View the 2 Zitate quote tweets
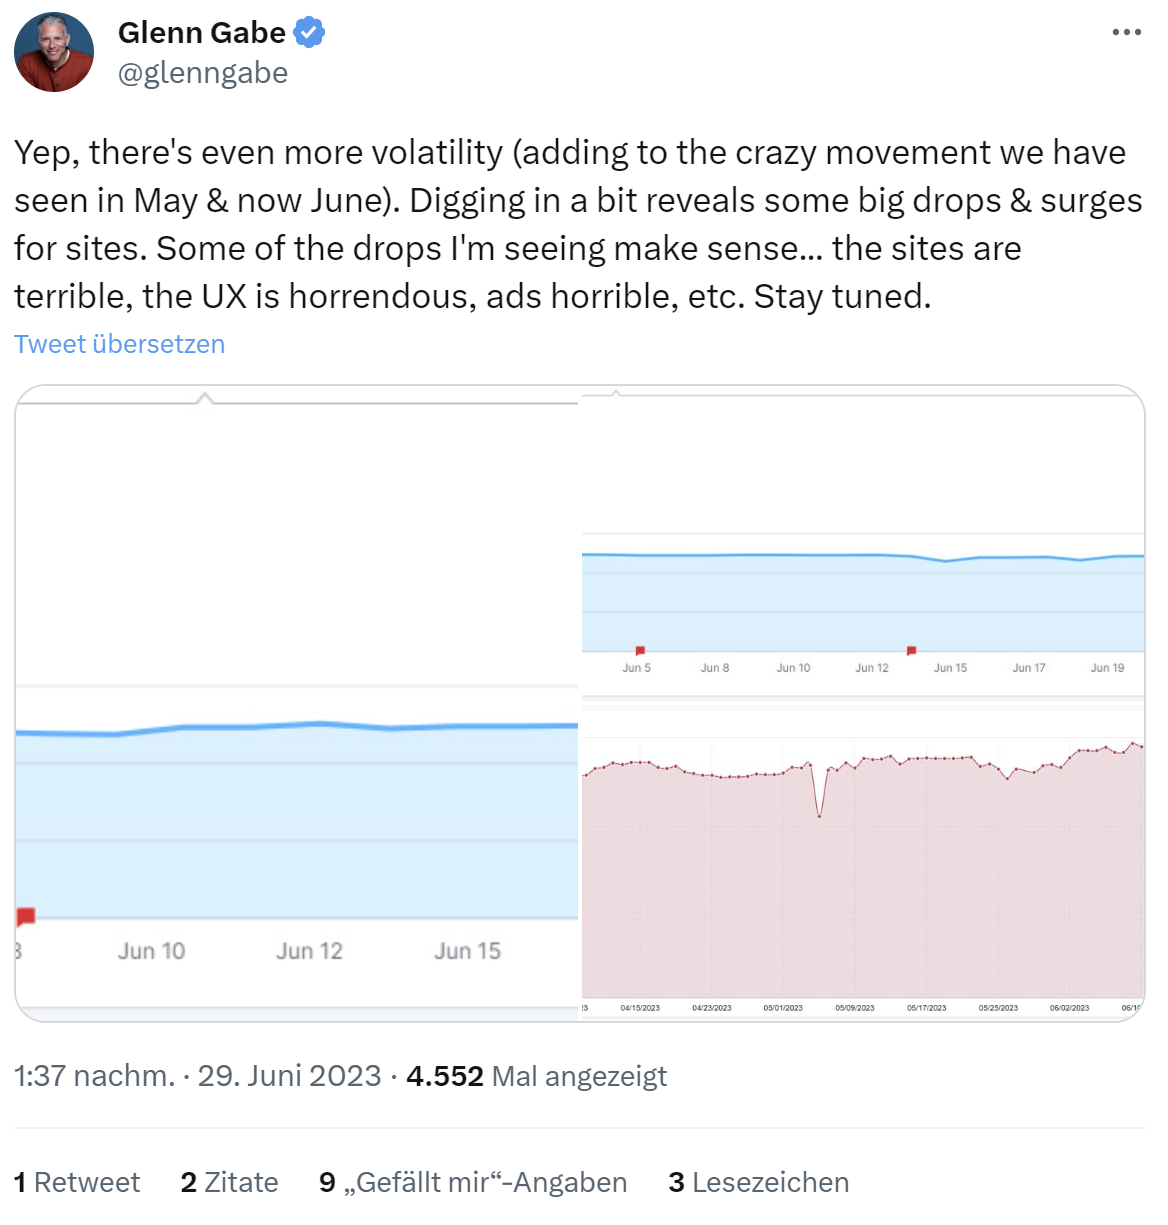The height and width of the screenshot is (1225, 1168). [229, 1182]
